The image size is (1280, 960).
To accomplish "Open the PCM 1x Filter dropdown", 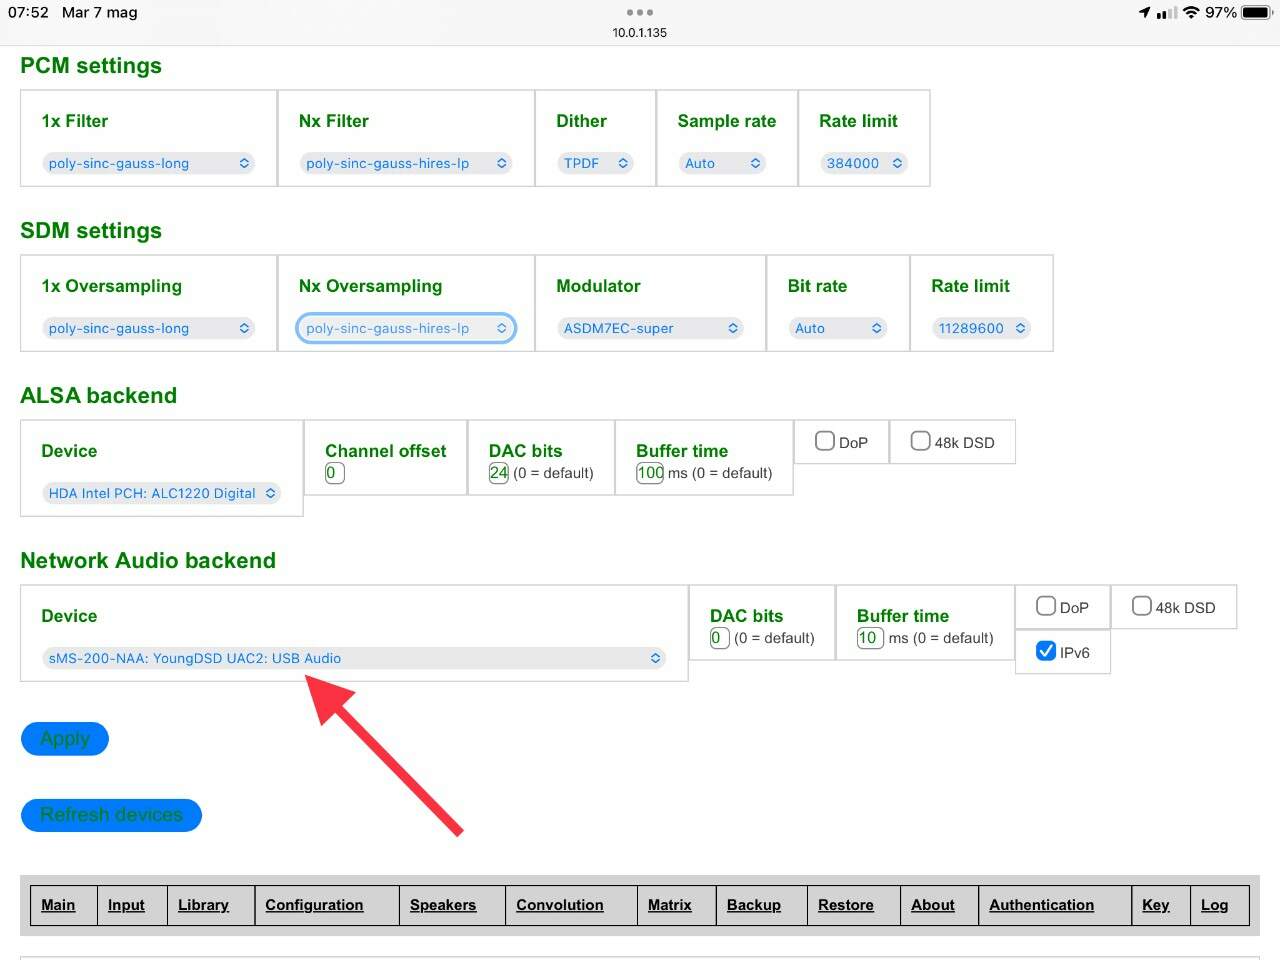I will (148, 163).
